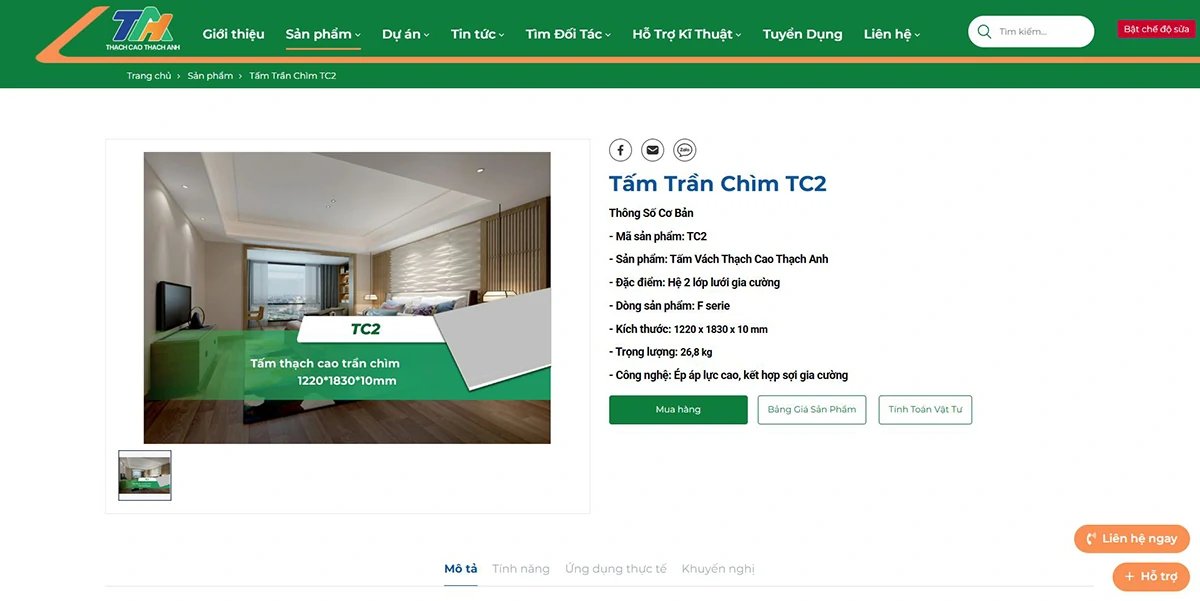The width and height of the screenshot is (1200, 601).
Task: Expand the Dự án dropdown menu
Action: 405,34
